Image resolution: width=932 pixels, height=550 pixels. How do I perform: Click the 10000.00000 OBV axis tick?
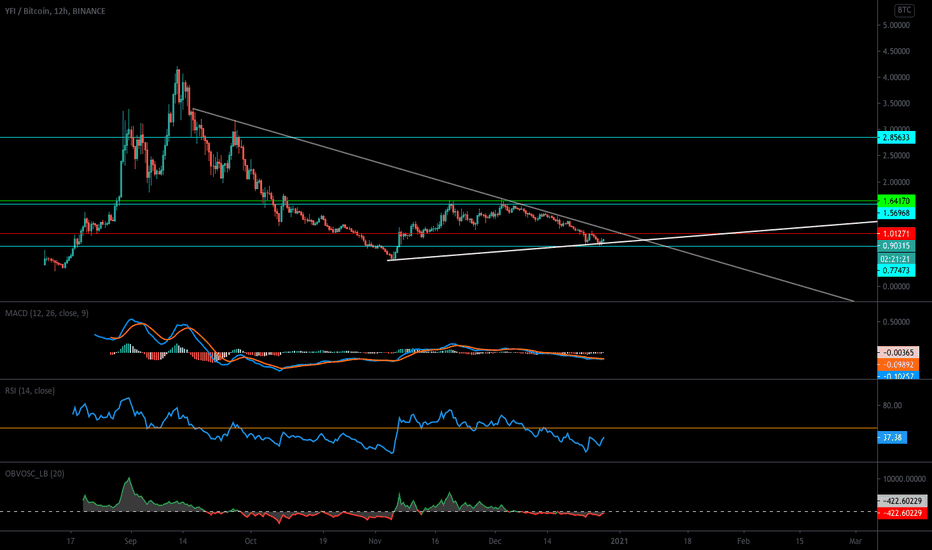click(x=904, y=479)
